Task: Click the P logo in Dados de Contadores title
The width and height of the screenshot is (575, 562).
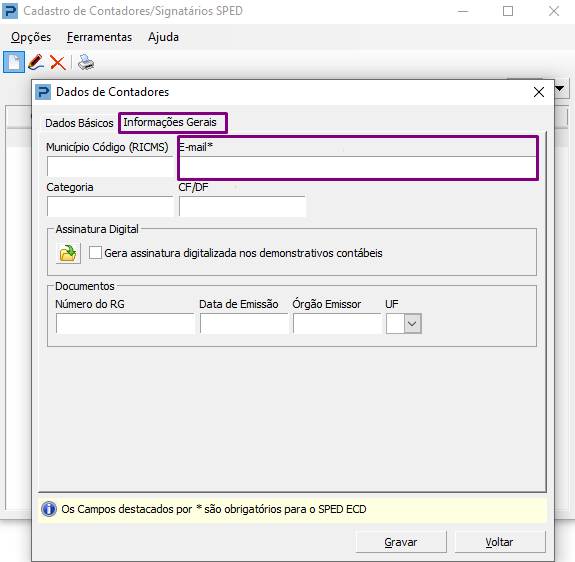Action: click(x=43, y=92)
